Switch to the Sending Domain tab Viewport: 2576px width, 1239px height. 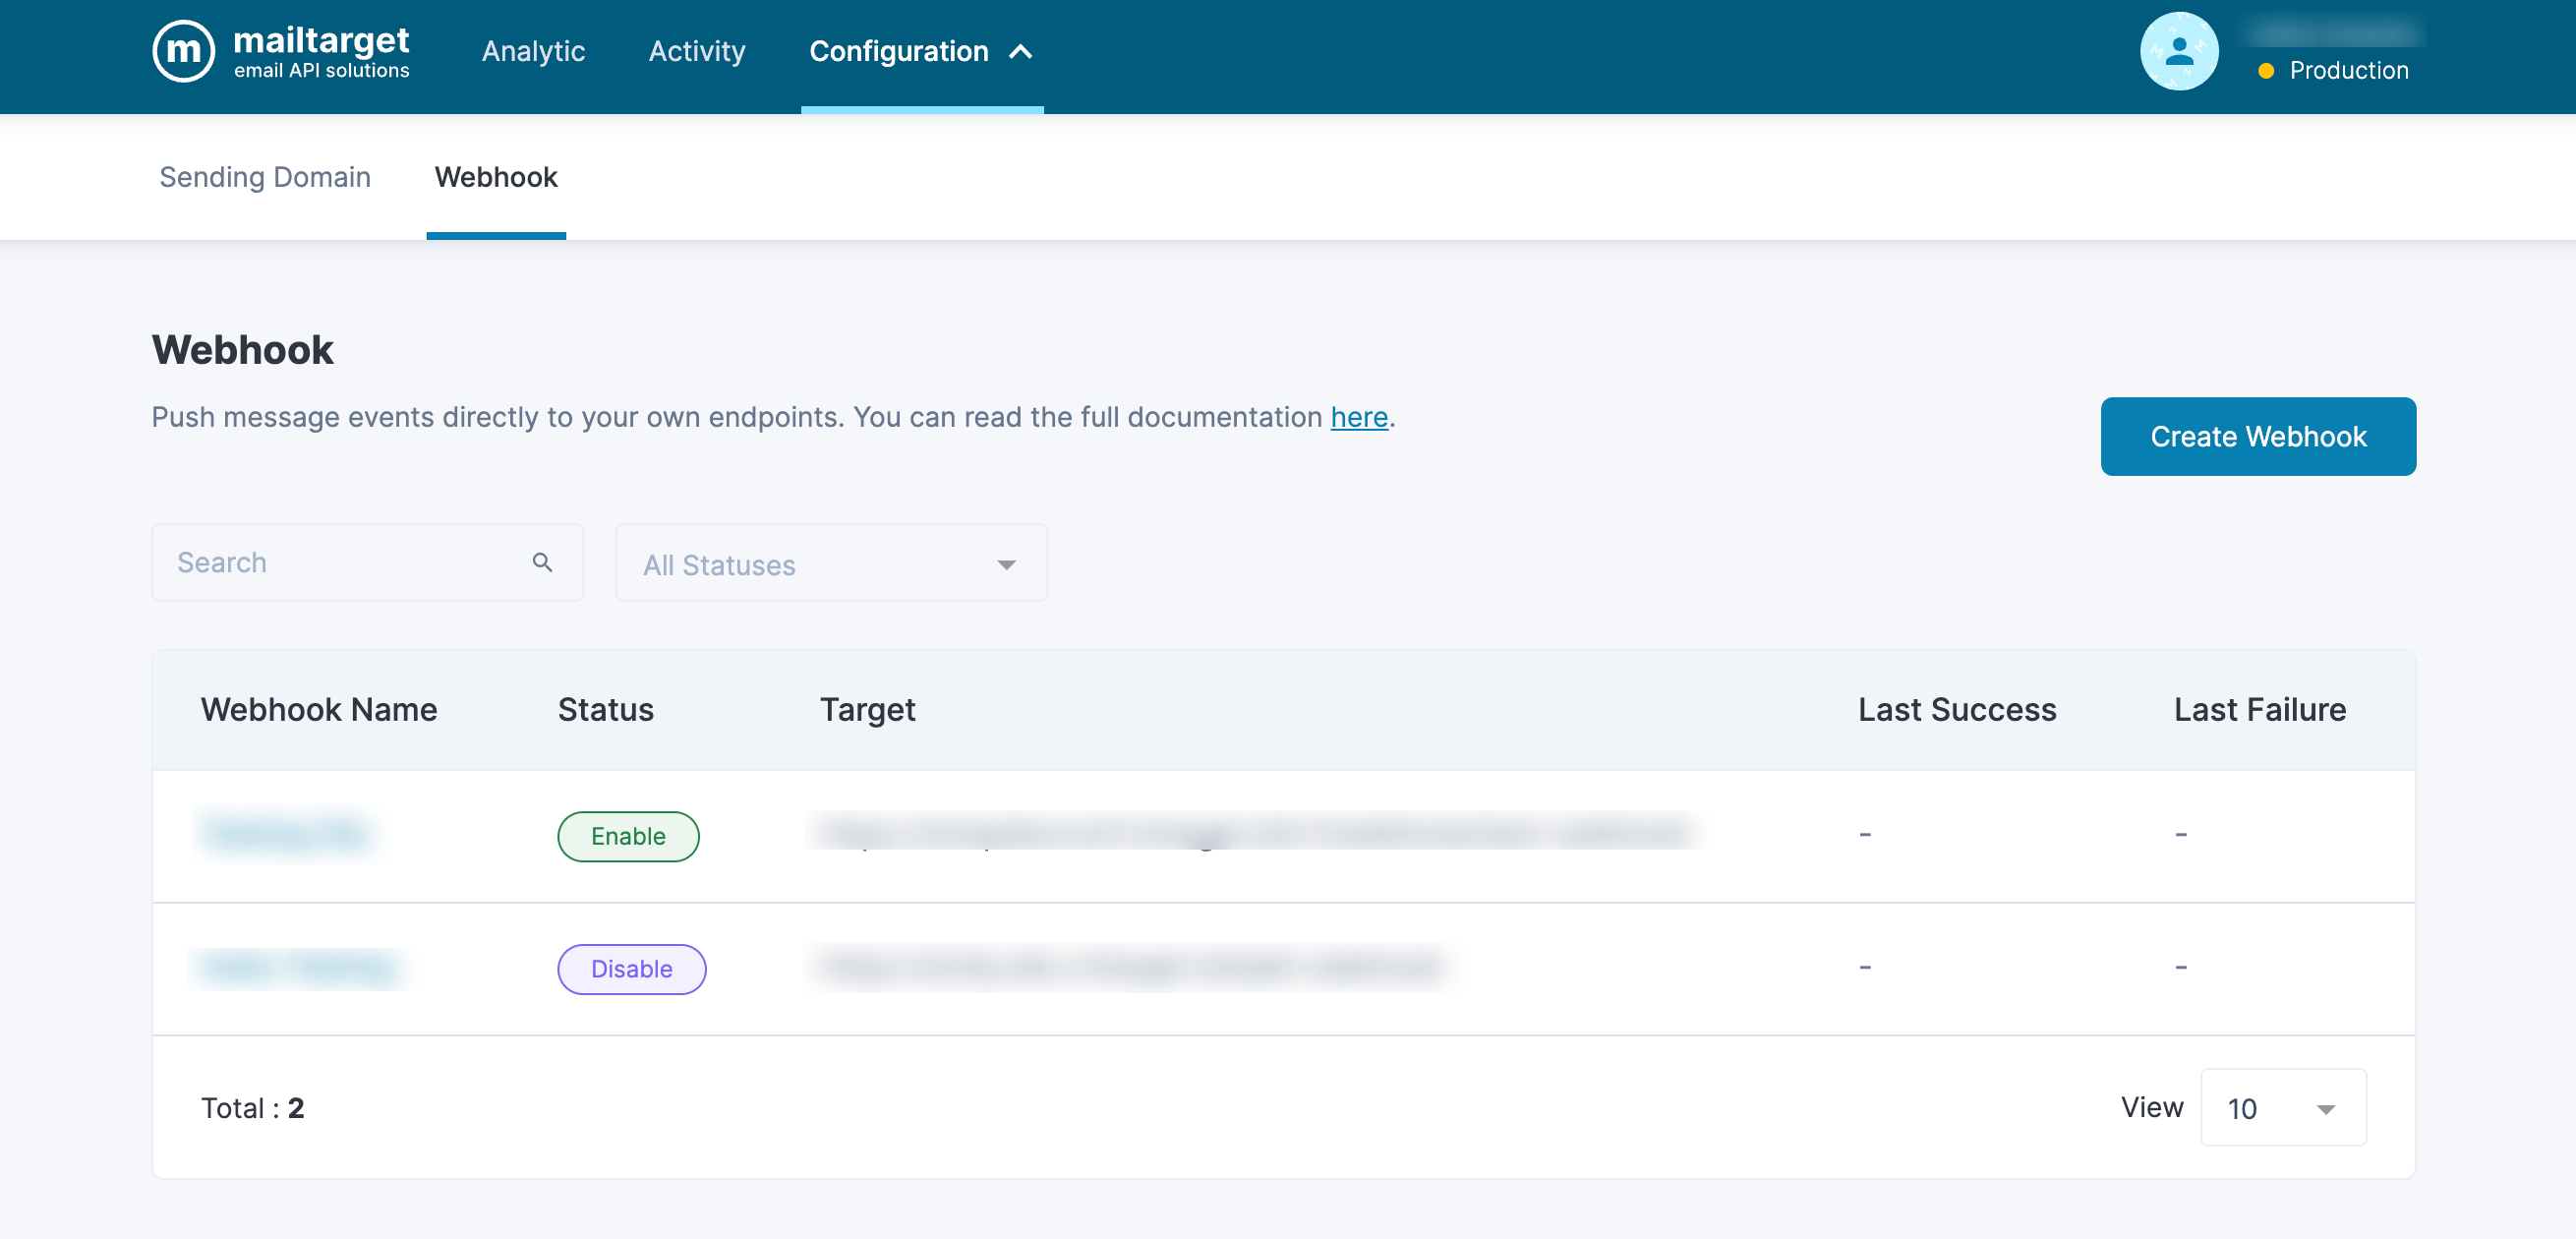click(265, 177)
